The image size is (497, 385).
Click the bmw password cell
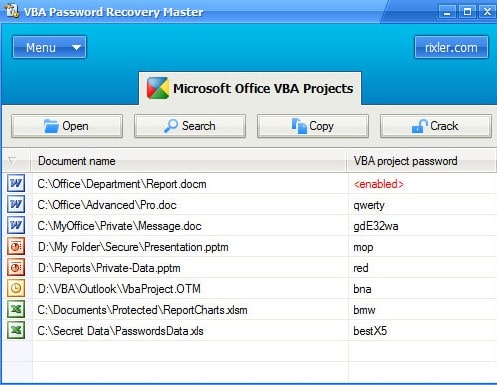point(422,310)
